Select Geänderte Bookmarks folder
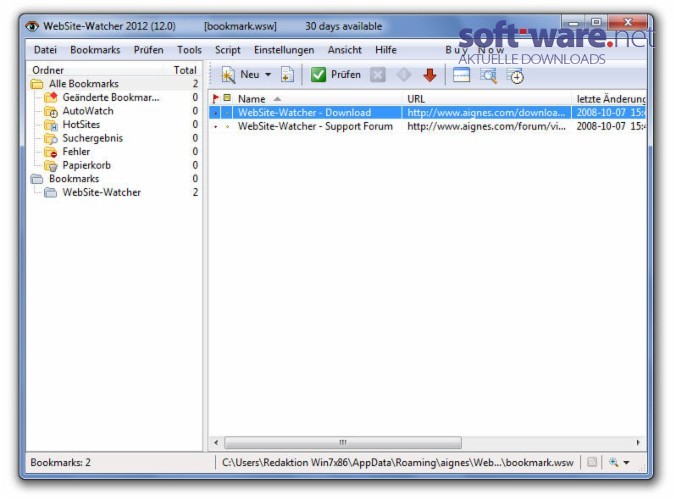This screenshot has width=676, height=500. point(111,97)
